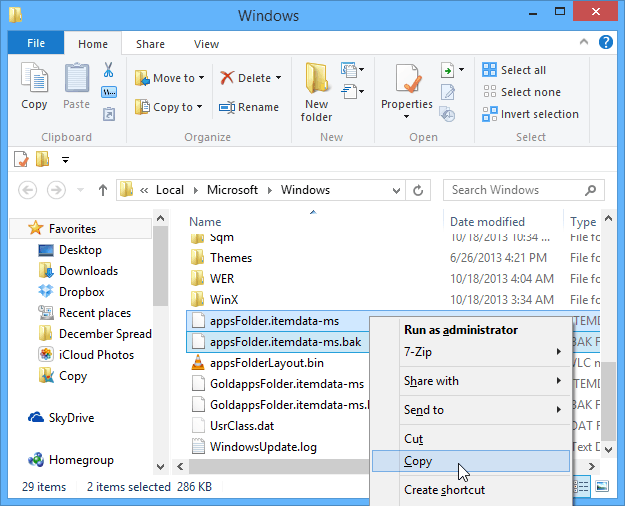
Task: Click the Paste shortcut icon in Clipboard group
Action: (x=109, y=114)
